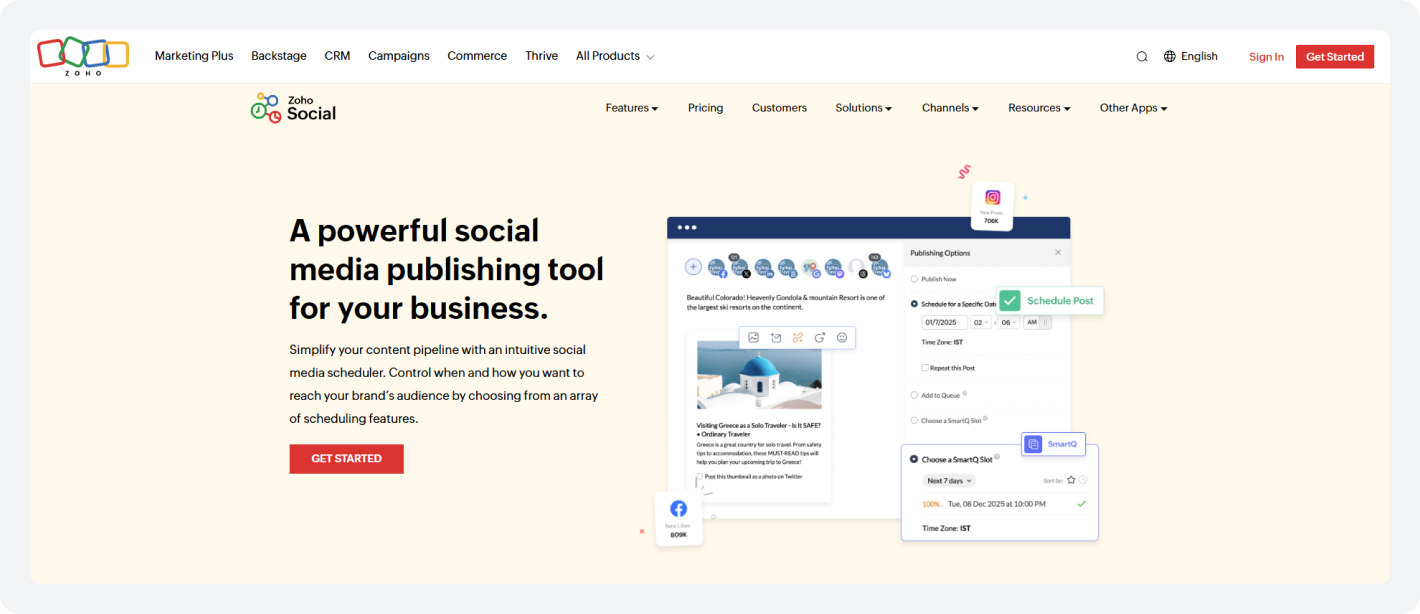Select the Facebook-badged channel avatar
Image resolution: width=1420 pixels, height=614 pixels.
click(x=718, y=268)
